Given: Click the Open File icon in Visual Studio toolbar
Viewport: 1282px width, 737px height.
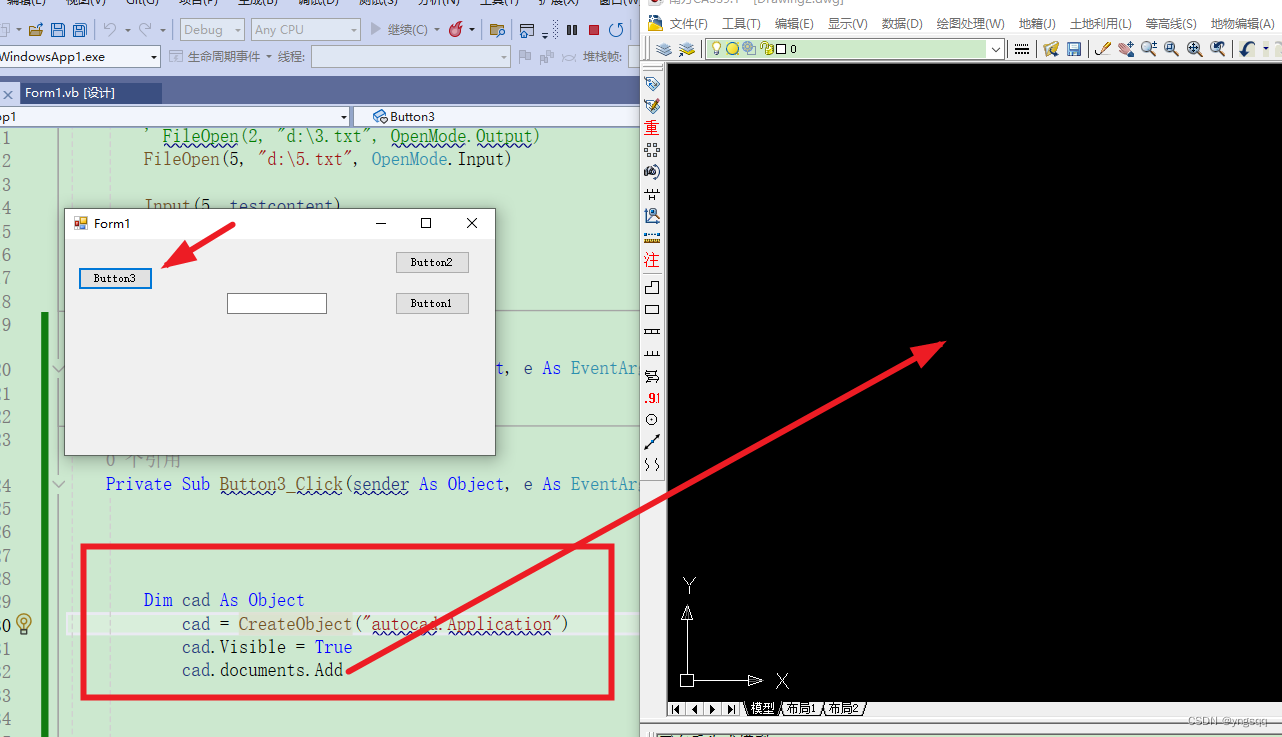Looking at the screenshot, I should tap(36, 30).
